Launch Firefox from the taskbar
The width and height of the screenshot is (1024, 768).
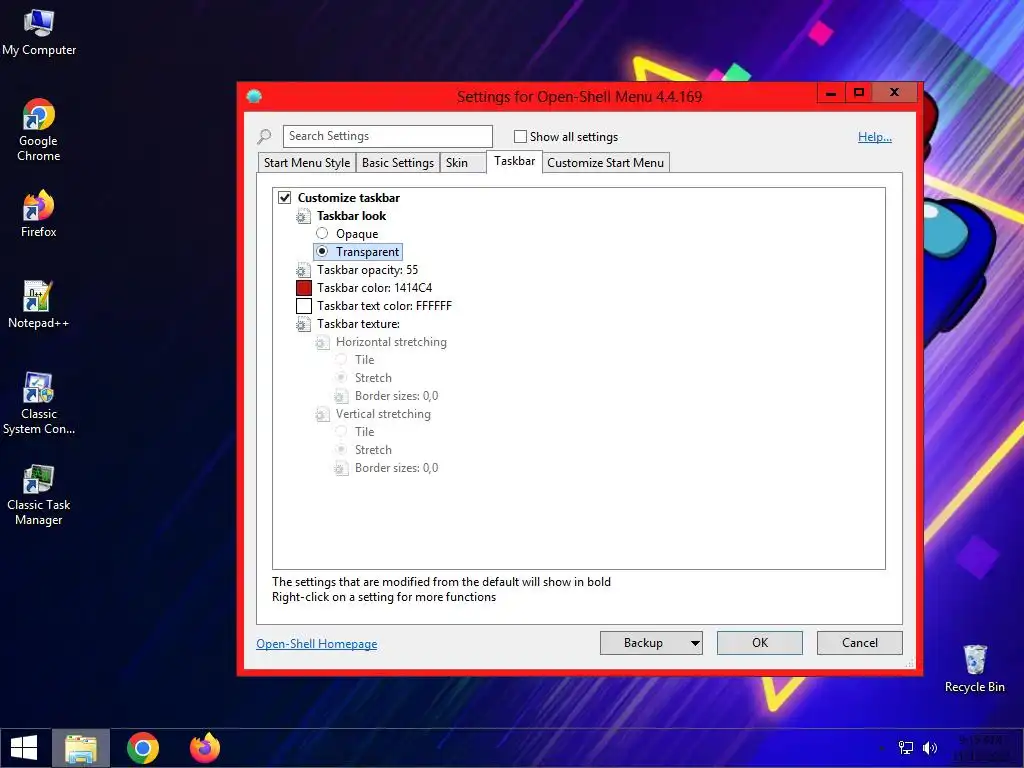tap(205, 748)
